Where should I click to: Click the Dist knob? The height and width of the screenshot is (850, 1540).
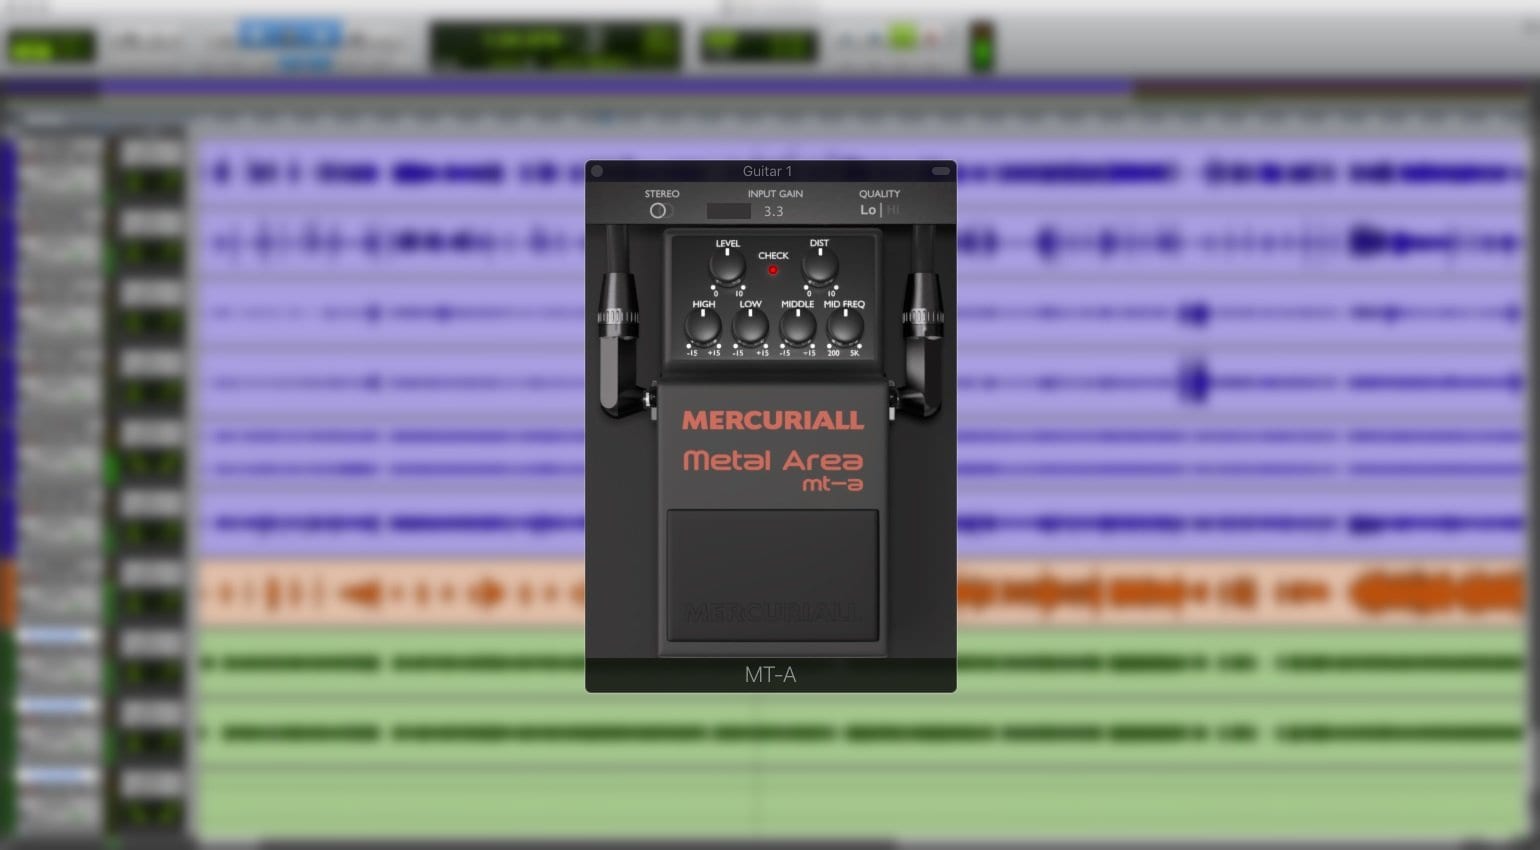[x=820, y=267]
